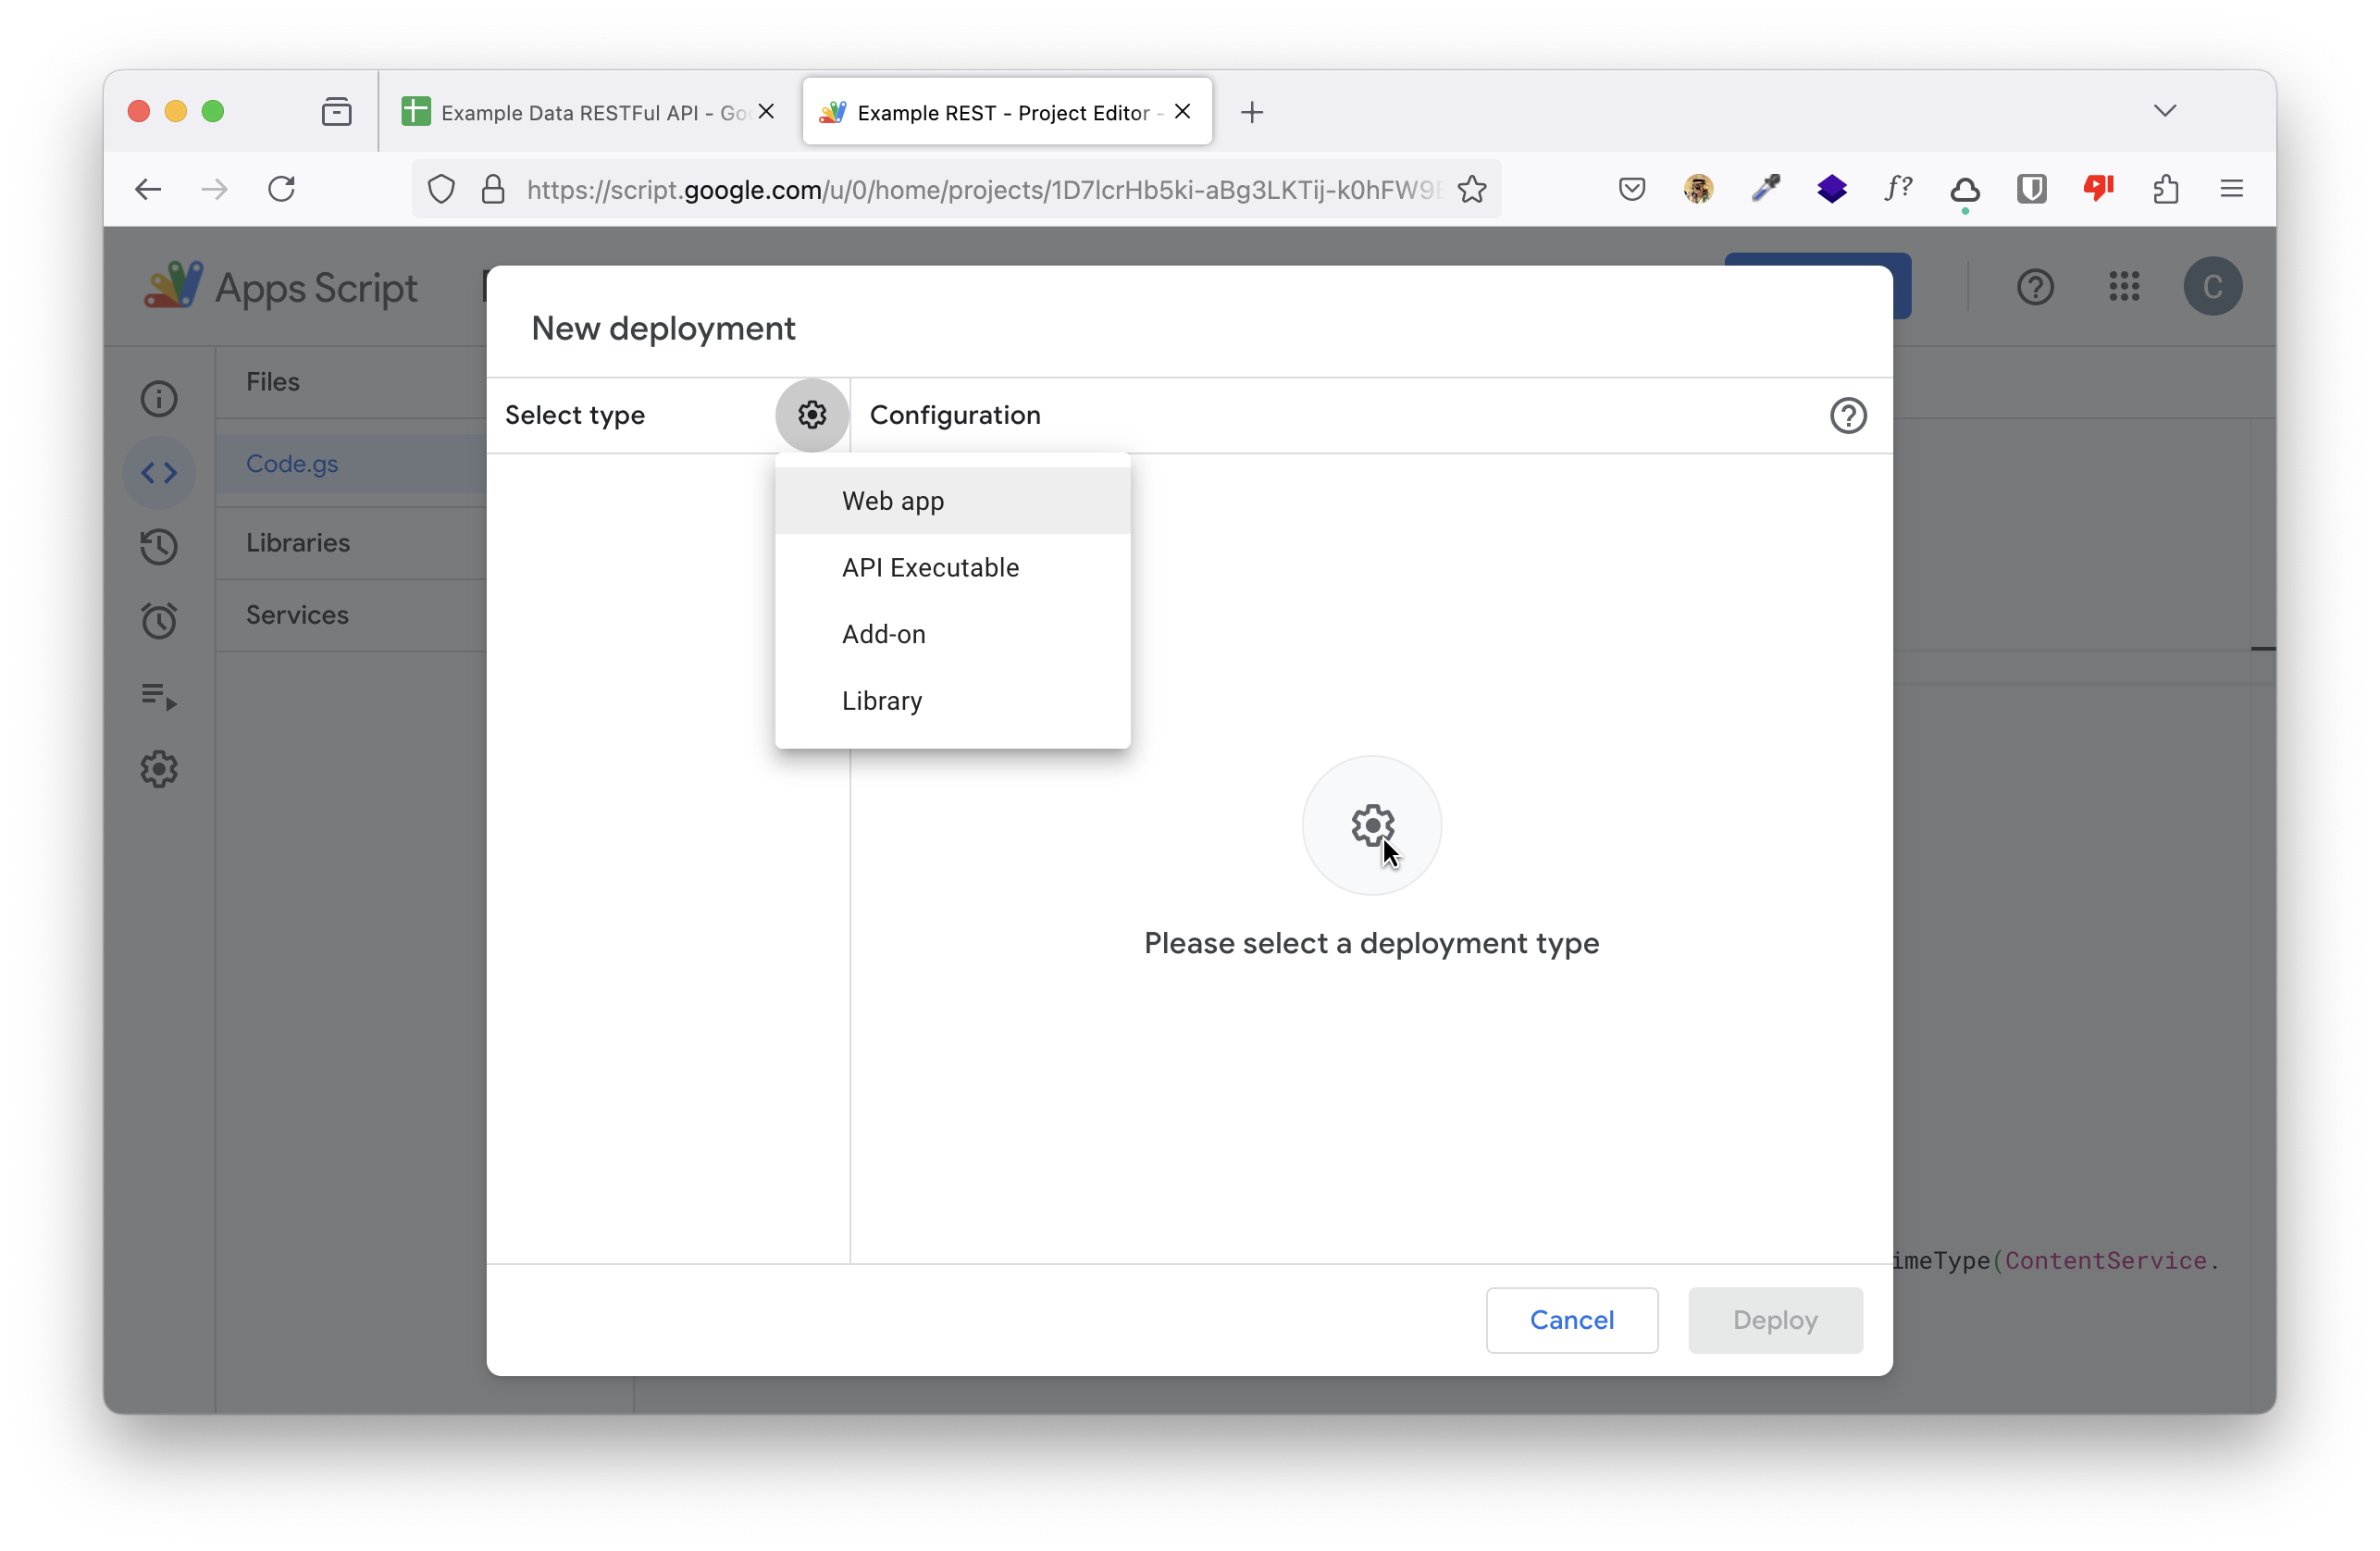Select Web app deployment type
The height and width of the screenshot is (1551, 2380).
pyautogui.click(x=893, y=500)
